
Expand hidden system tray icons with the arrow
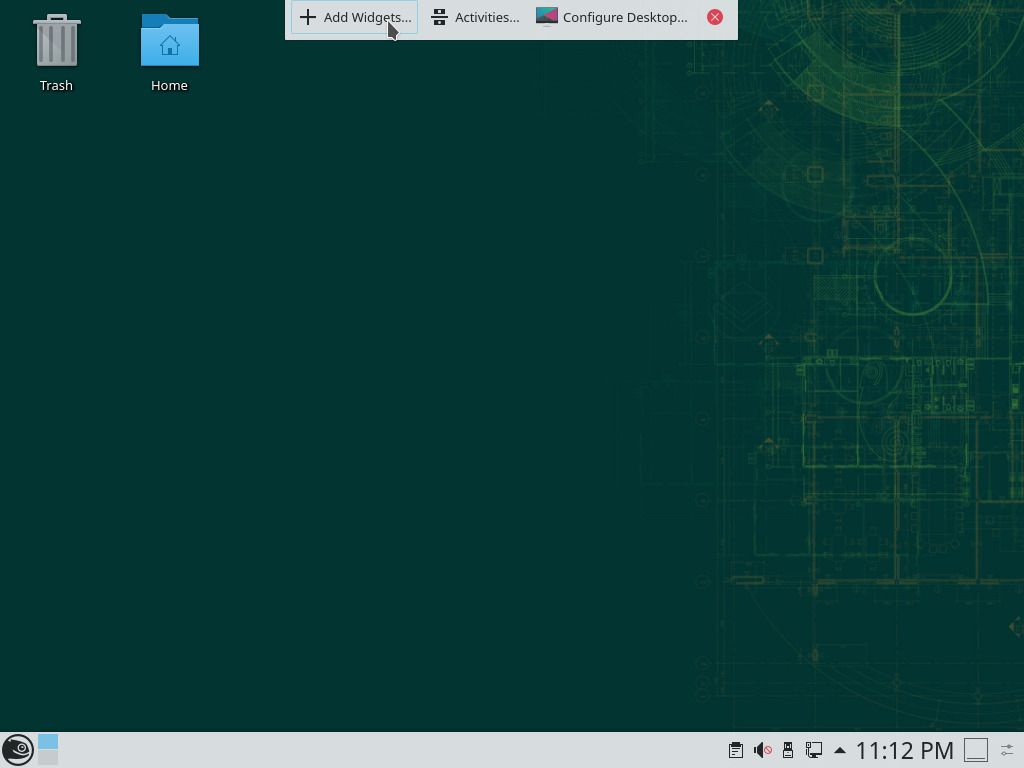point(840,750)
